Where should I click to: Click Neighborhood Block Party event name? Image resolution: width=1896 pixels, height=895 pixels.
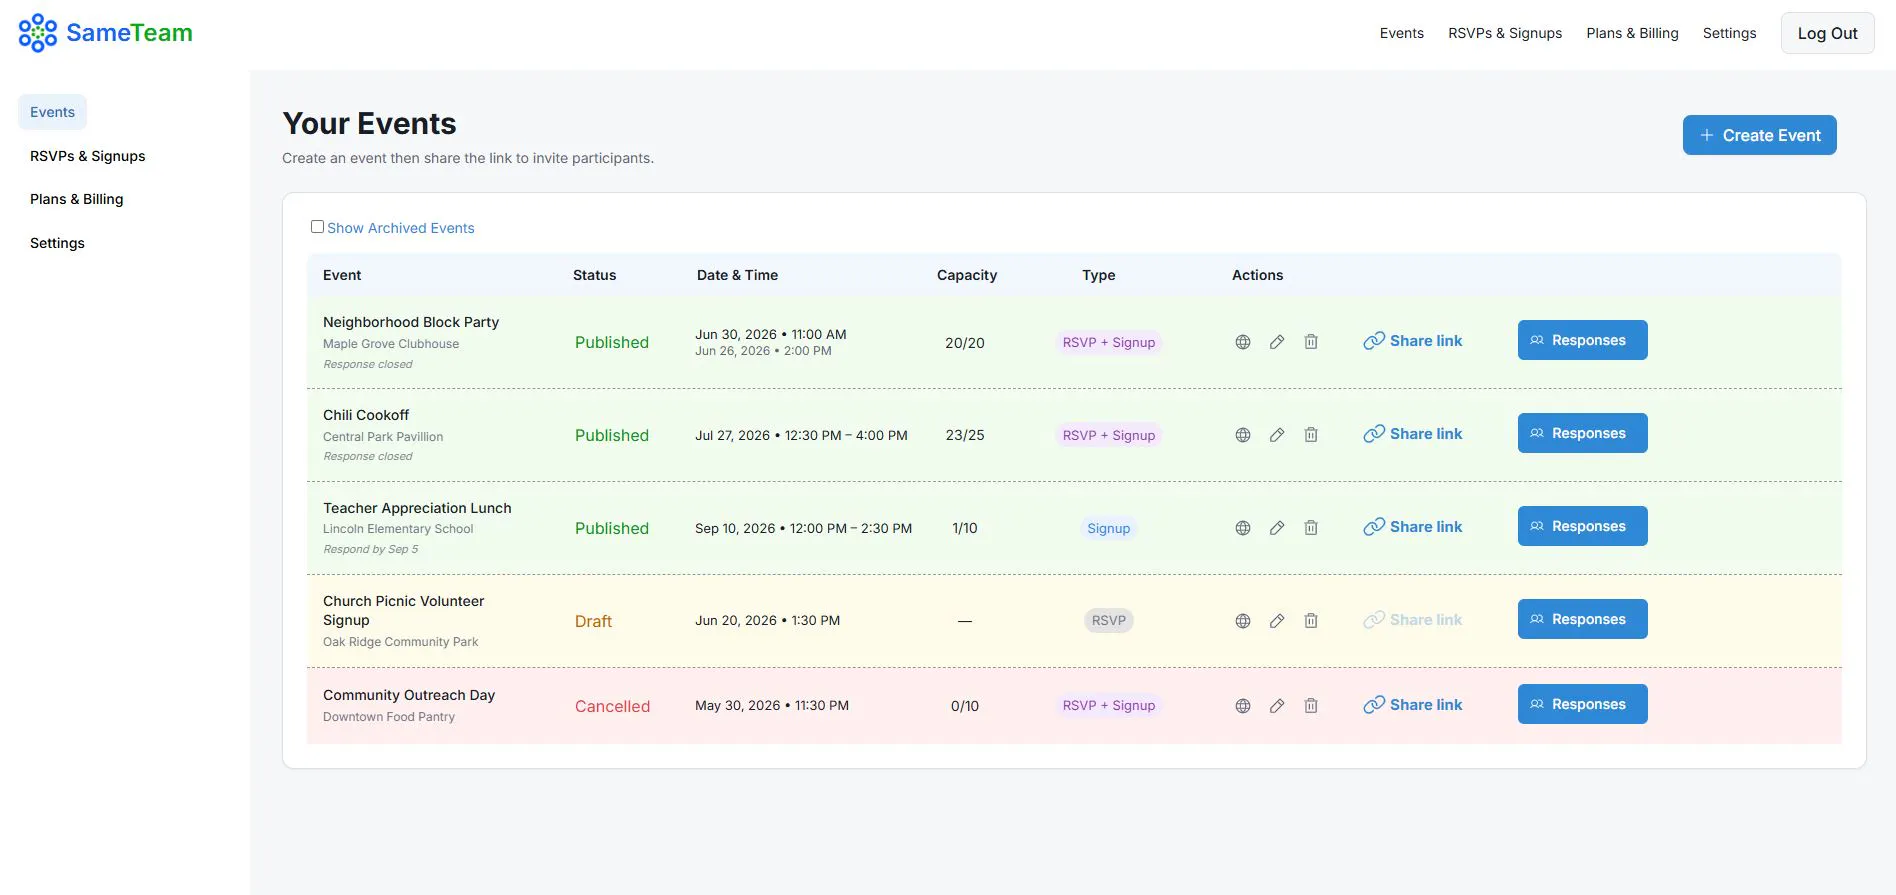411,322
